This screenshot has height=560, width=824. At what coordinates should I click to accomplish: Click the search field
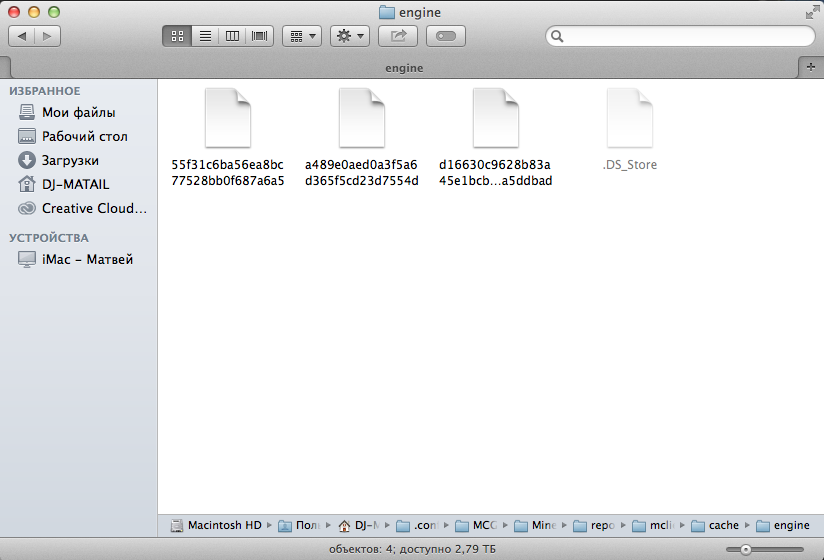(685, 36)
